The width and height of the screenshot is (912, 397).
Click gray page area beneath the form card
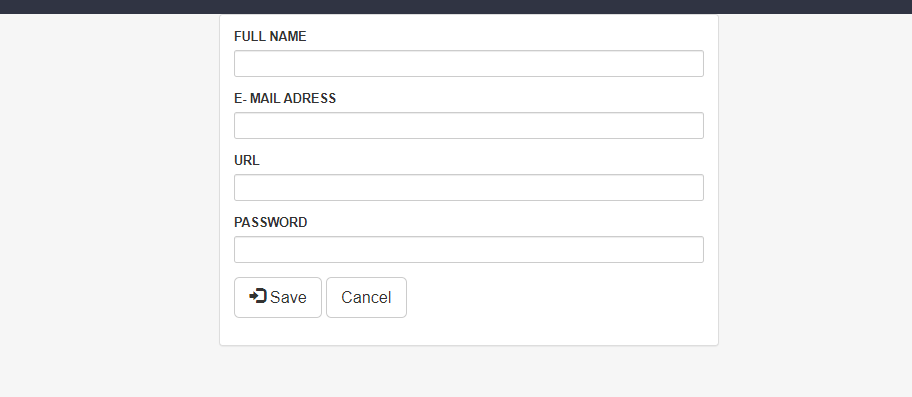pos(469,372)
